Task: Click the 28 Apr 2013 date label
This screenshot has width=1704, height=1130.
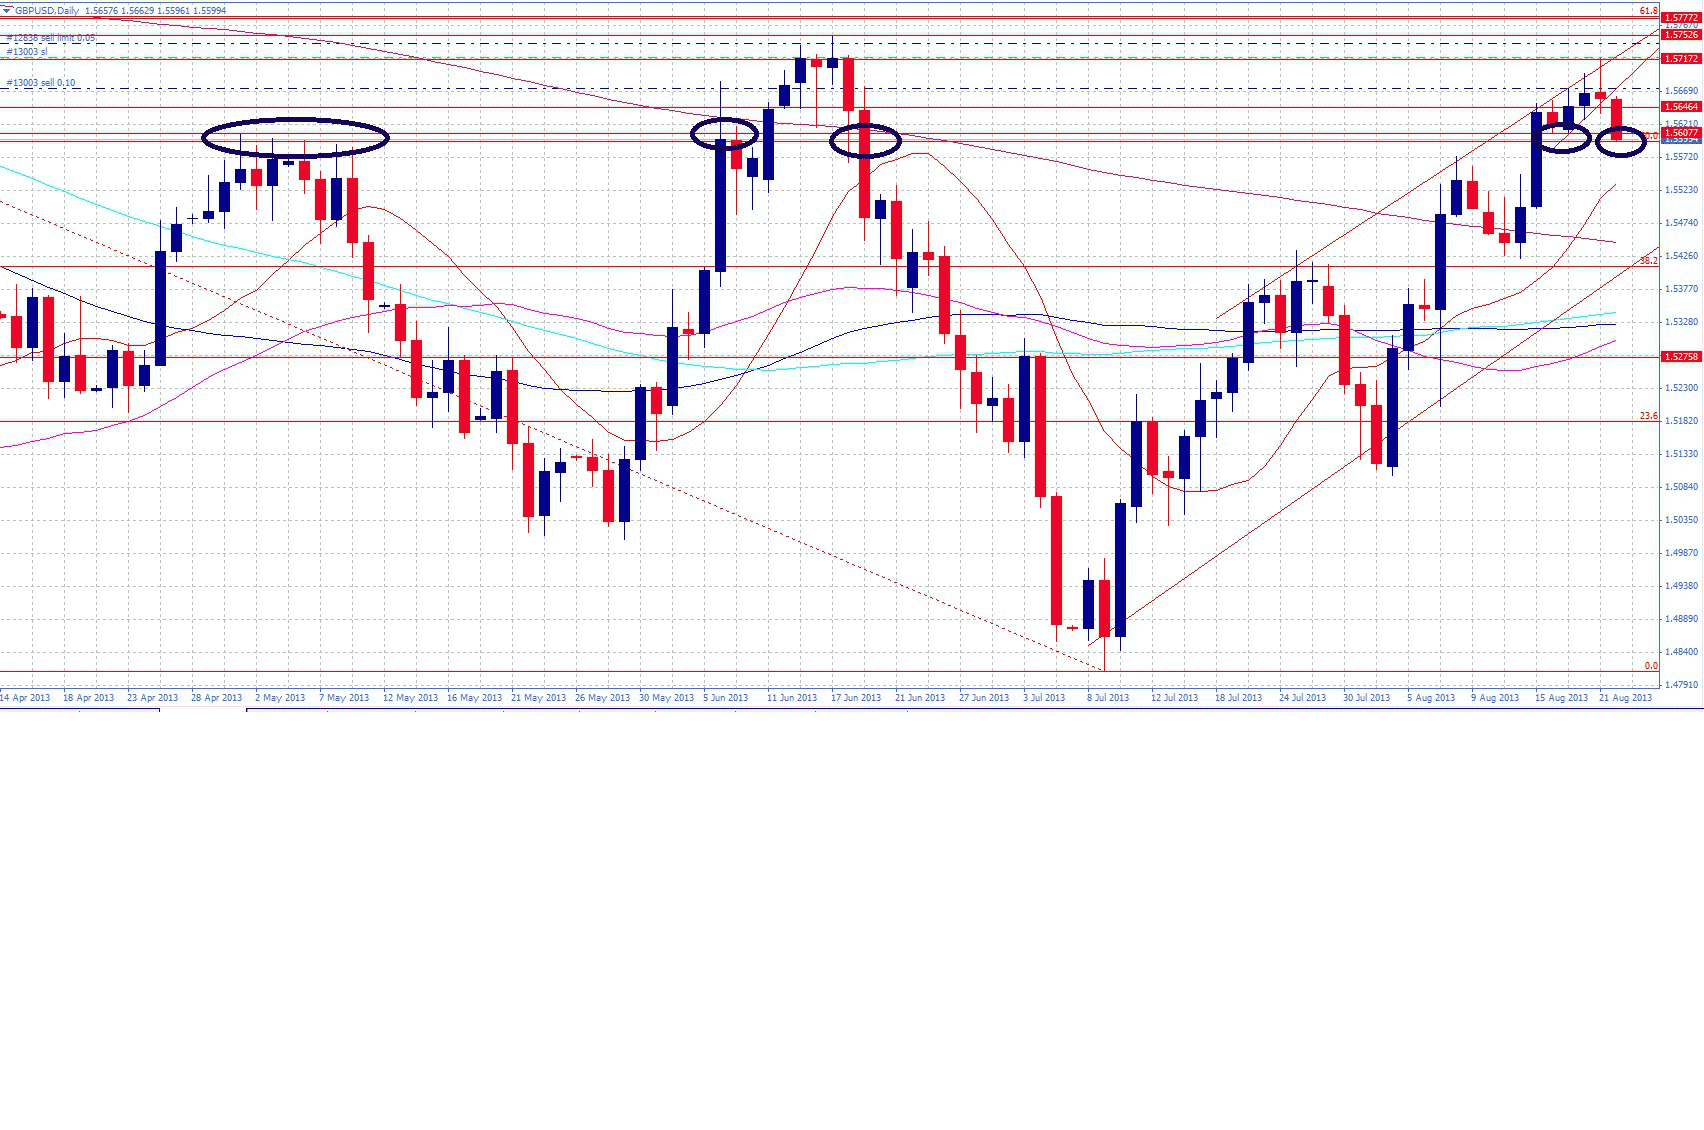Action: pos(217,697)
